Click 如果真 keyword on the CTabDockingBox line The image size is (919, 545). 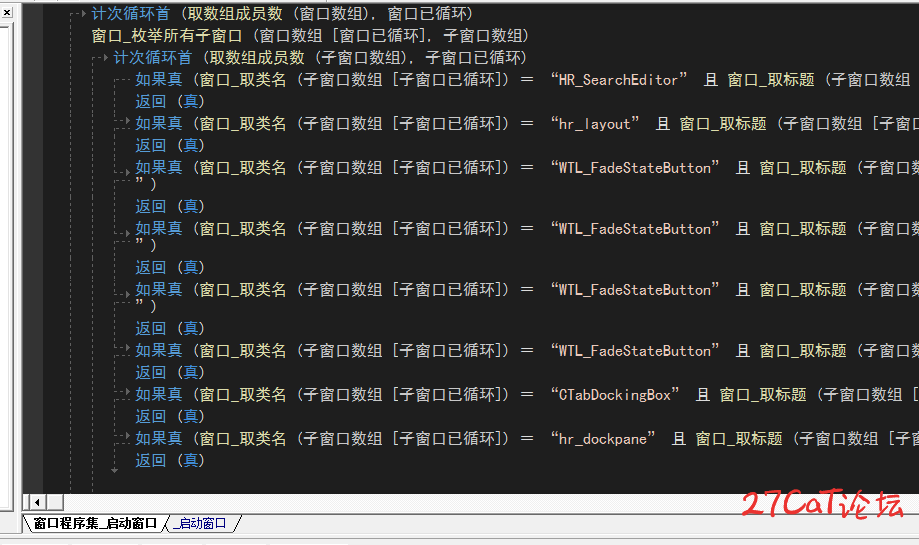(x=159, y=394)
